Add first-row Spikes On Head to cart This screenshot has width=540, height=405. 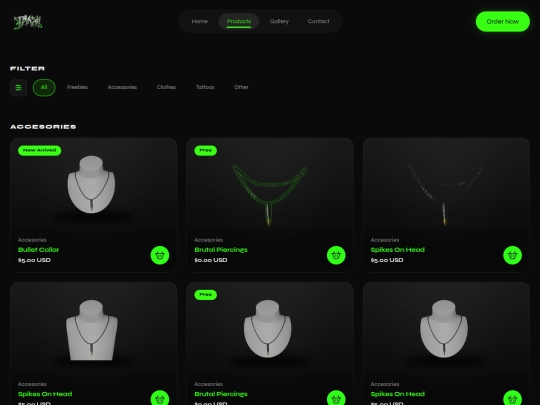(x=512, y=255)
